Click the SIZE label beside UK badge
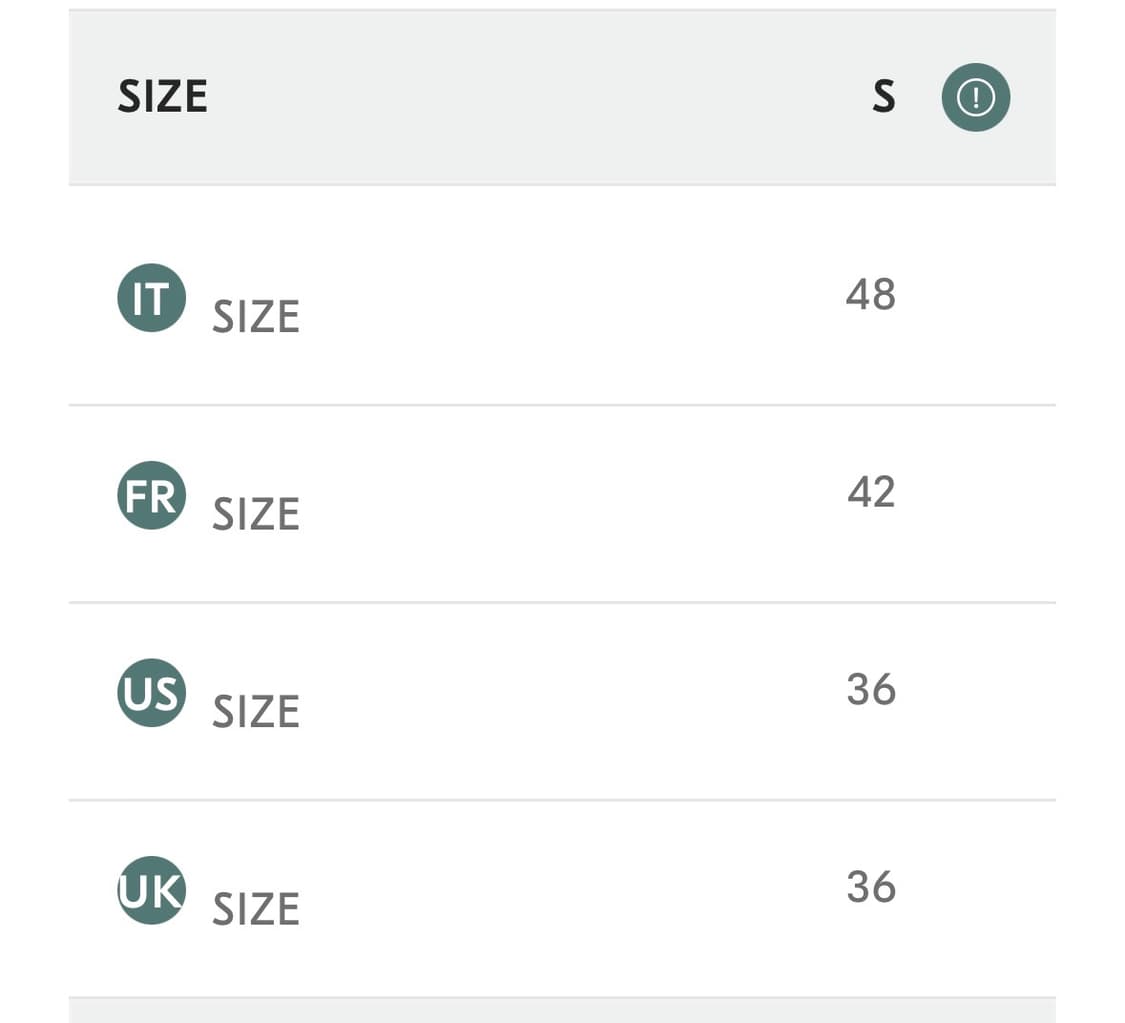The height and width of the screenshot is (1023, 1125). click(x=256, y=909)
